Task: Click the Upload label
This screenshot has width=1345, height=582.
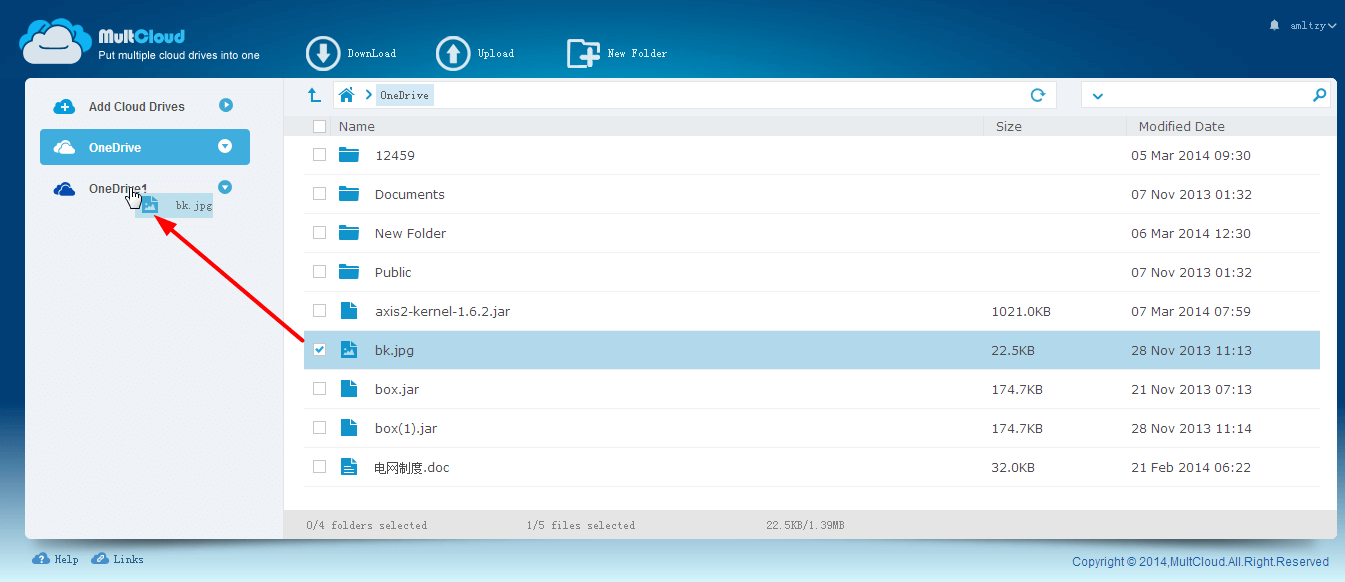Action: click(x=496, y=54)
